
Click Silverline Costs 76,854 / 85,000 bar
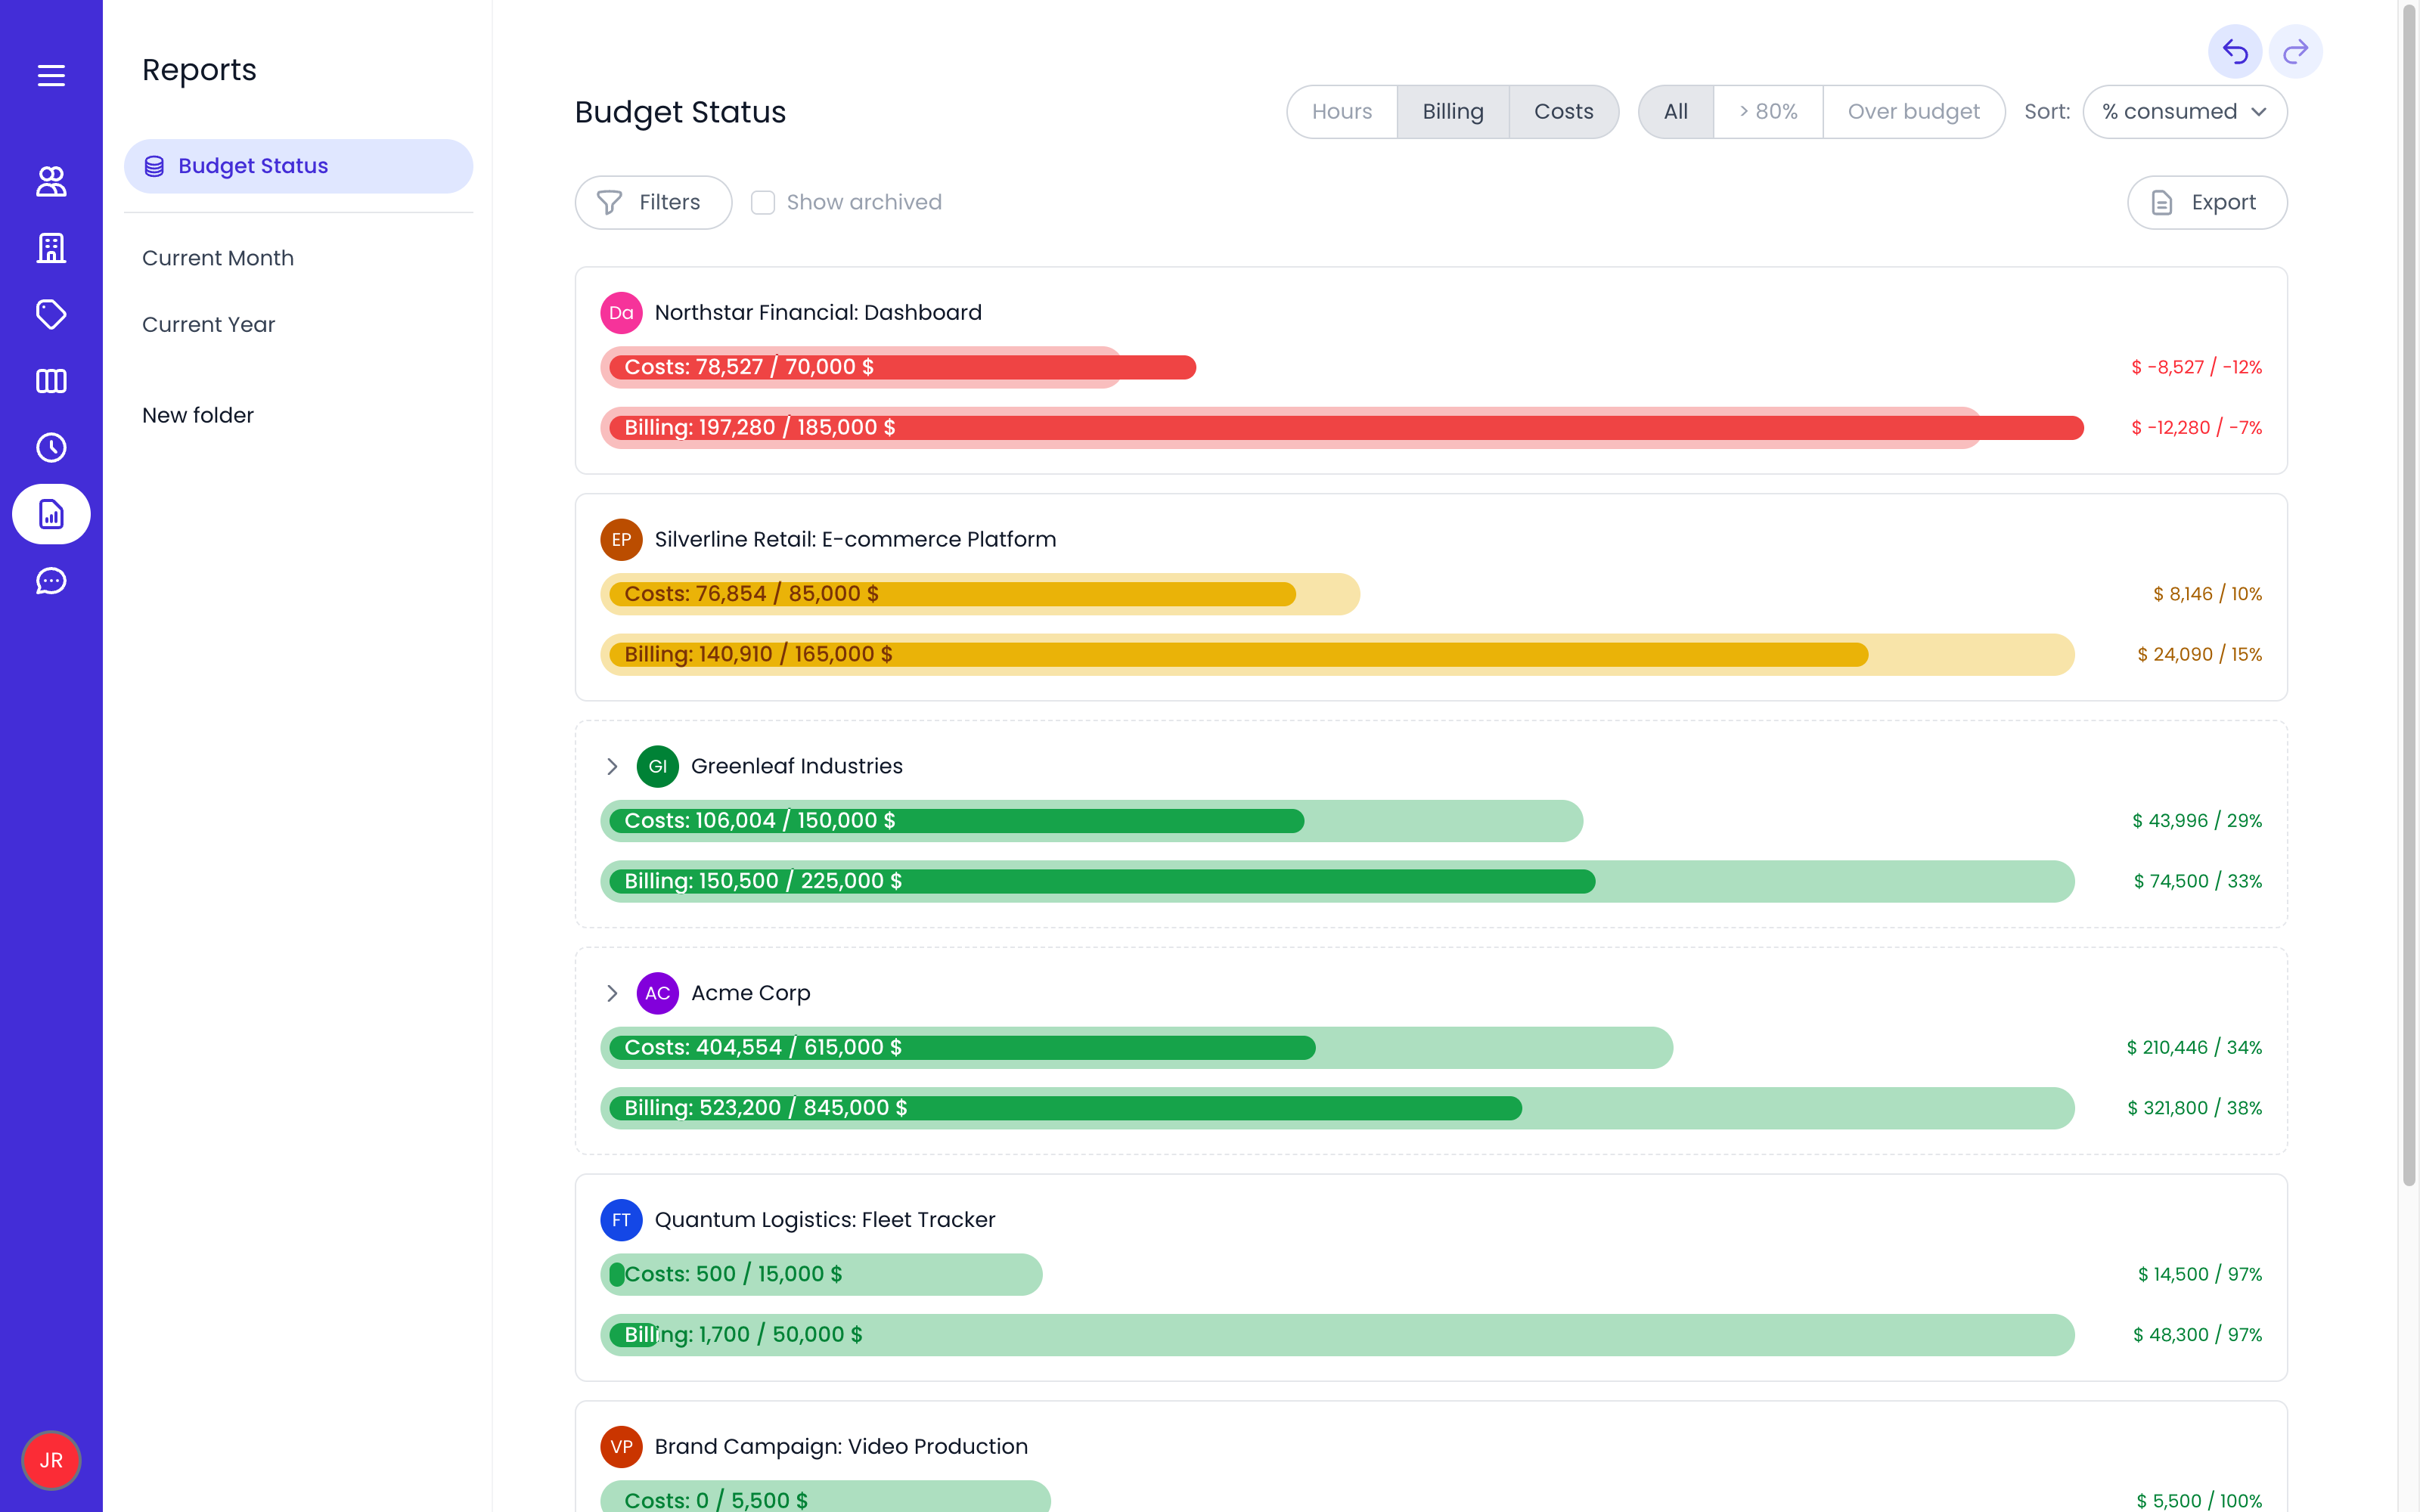pos(980,594)
